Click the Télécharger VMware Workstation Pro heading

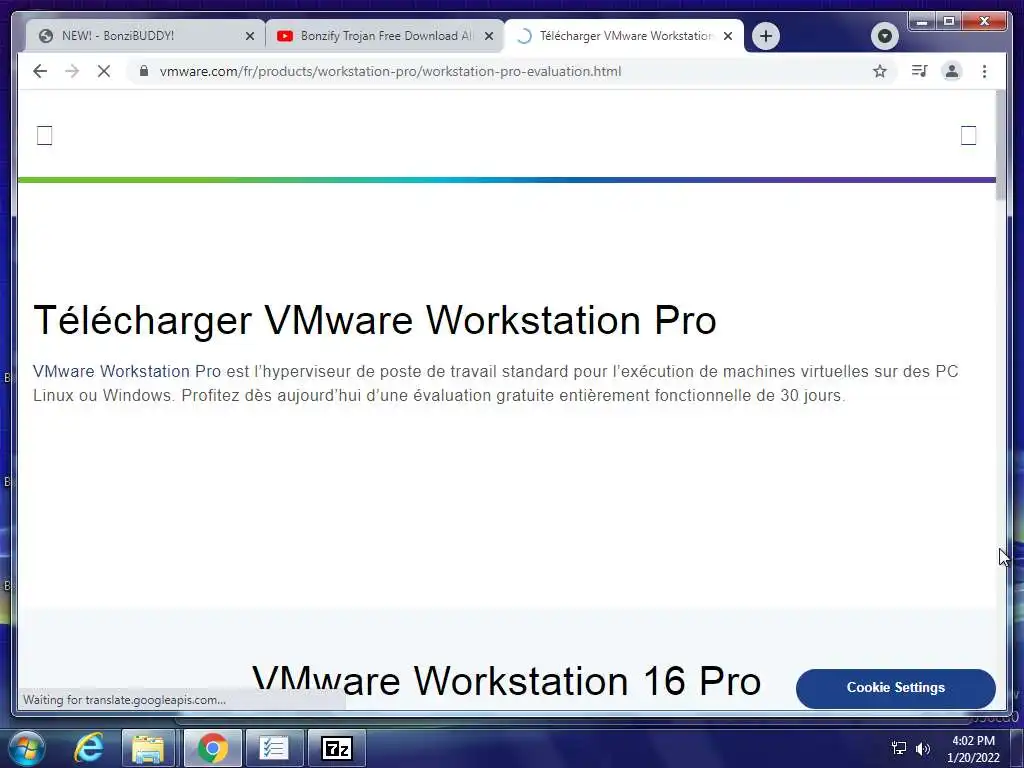[375, 320]
